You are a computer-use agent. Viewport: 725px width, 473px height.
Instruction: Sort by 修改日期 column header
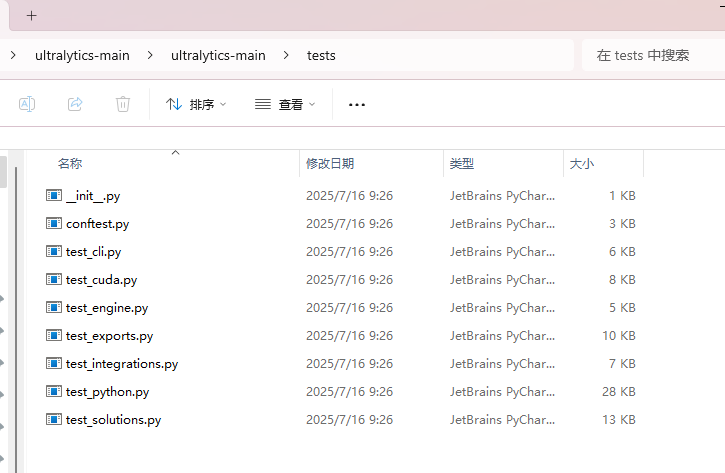(330, 164)
